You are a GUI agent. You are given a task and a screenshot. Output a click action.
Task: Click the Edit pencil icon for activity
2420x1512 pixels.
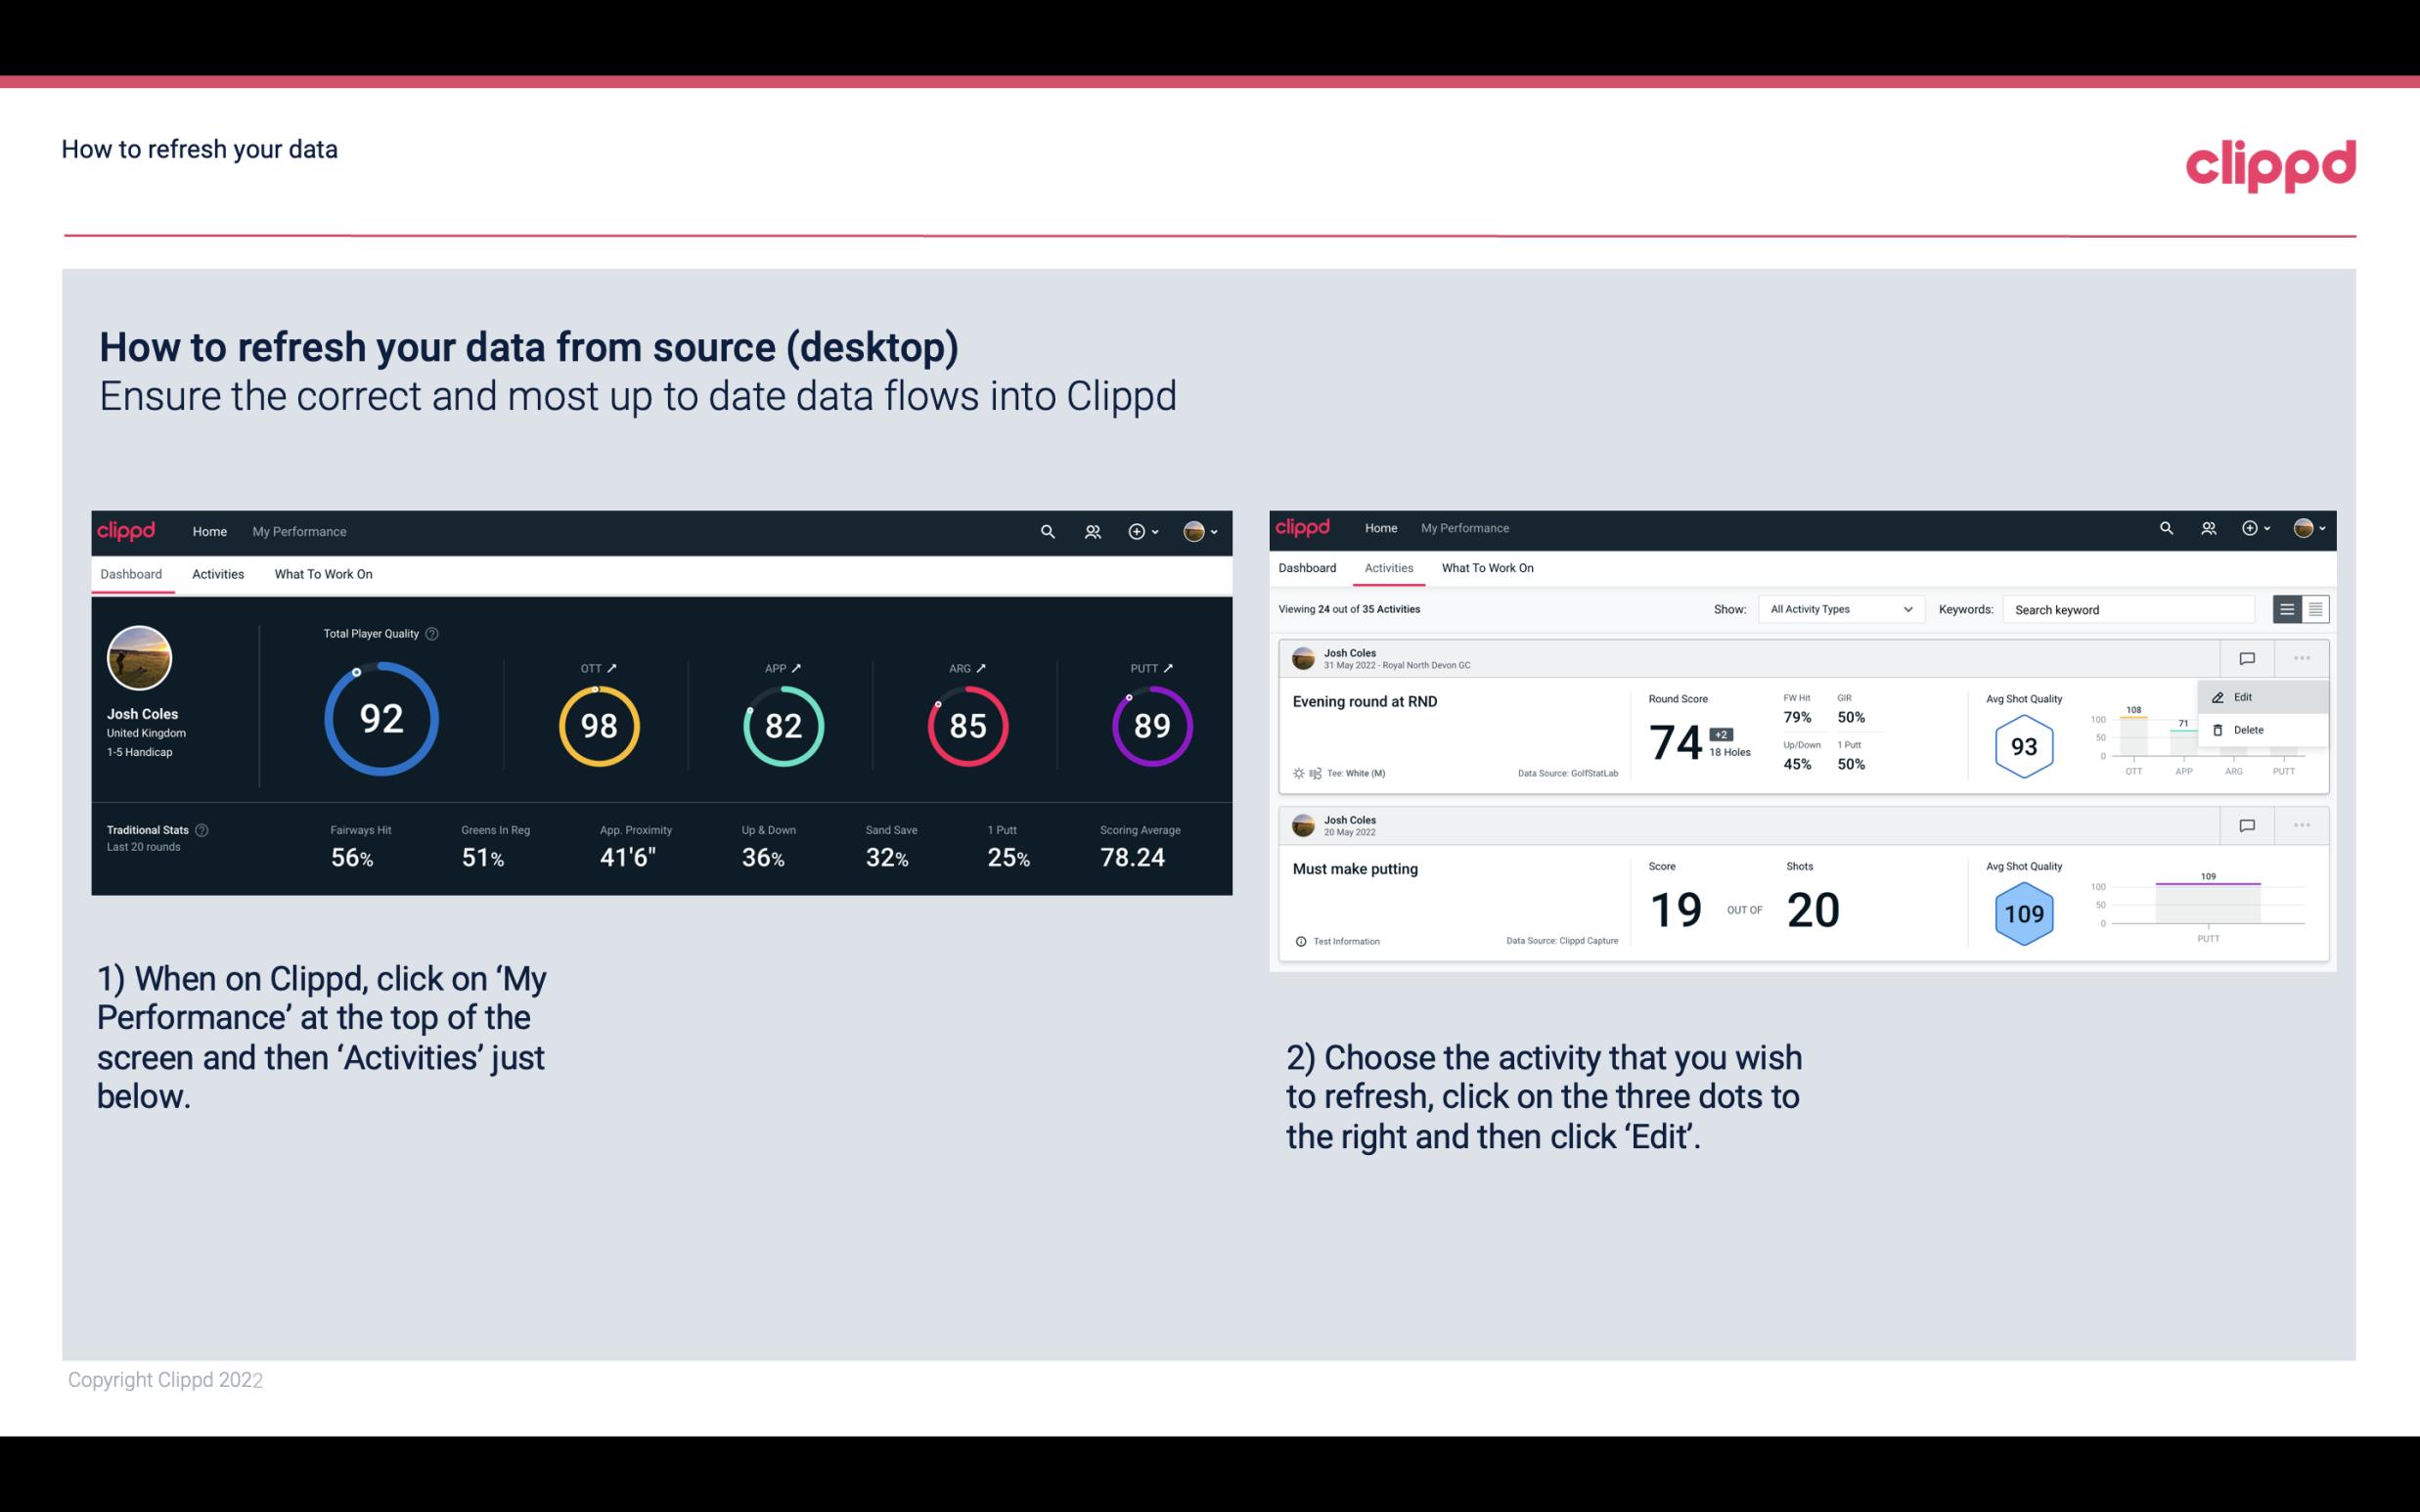(x=2213, y=696)
